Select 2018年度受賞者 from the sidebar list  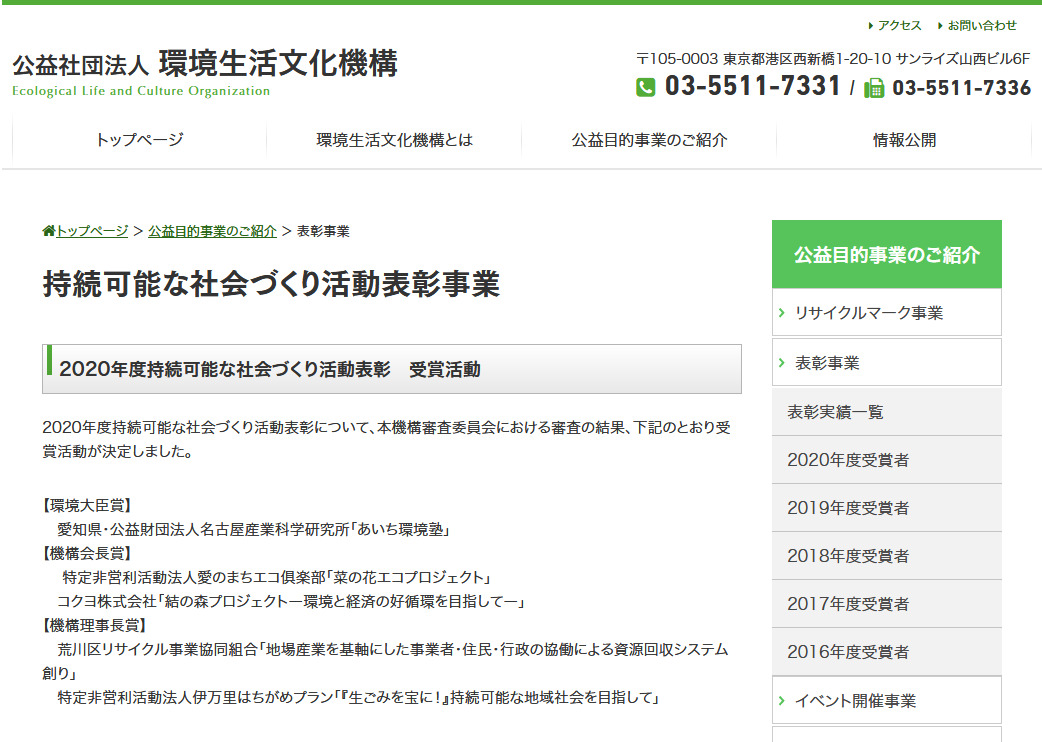click(x=848, y=556)
